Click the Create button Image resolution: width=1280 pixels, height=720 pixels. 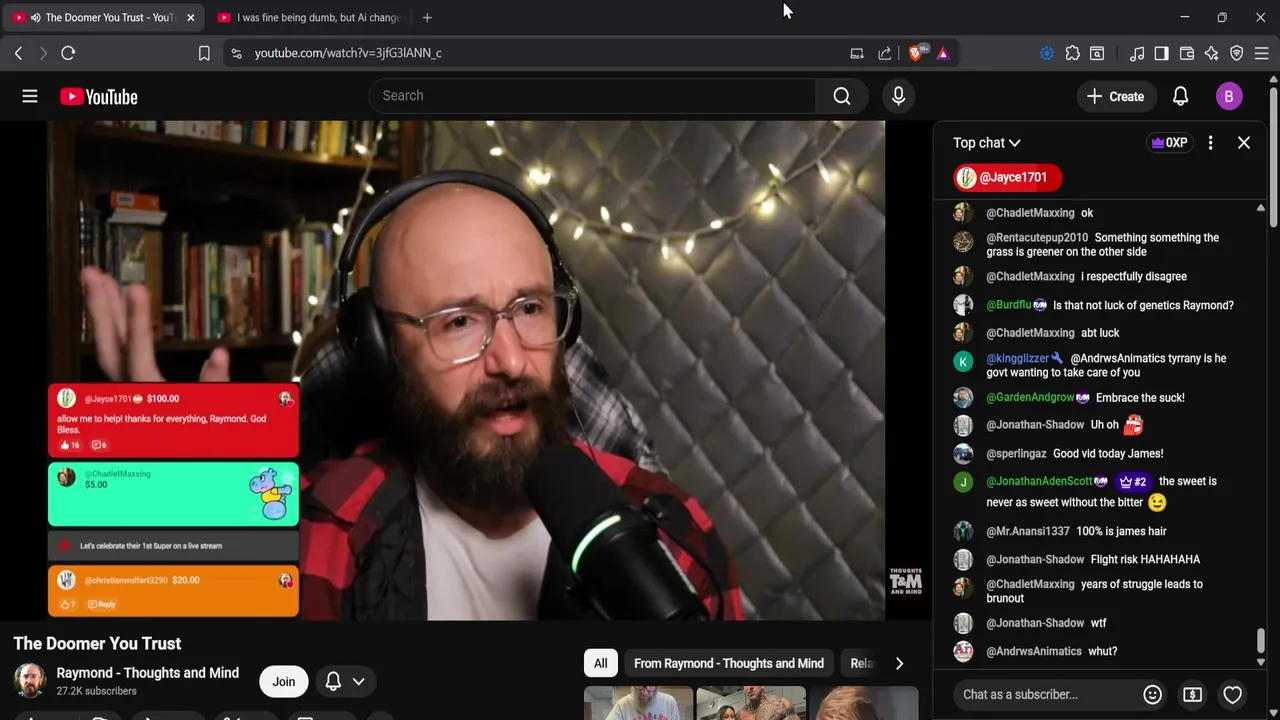1115,96
